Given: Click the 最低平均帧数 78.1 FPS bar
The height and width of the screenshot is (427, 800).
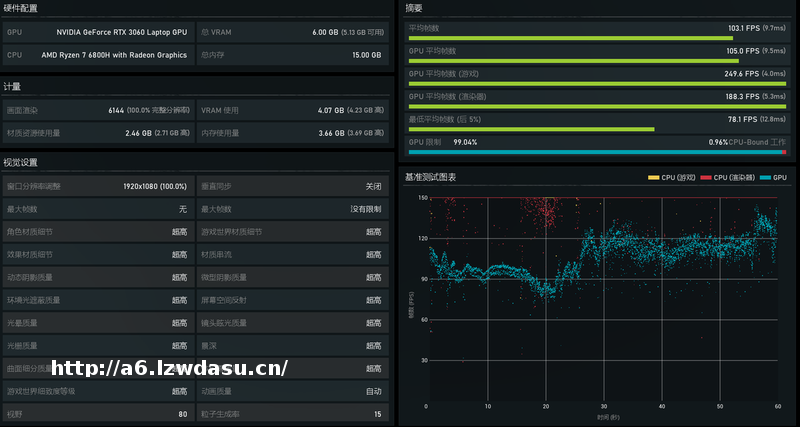Looking at the screenshot, I should click(x=531, y=129).
